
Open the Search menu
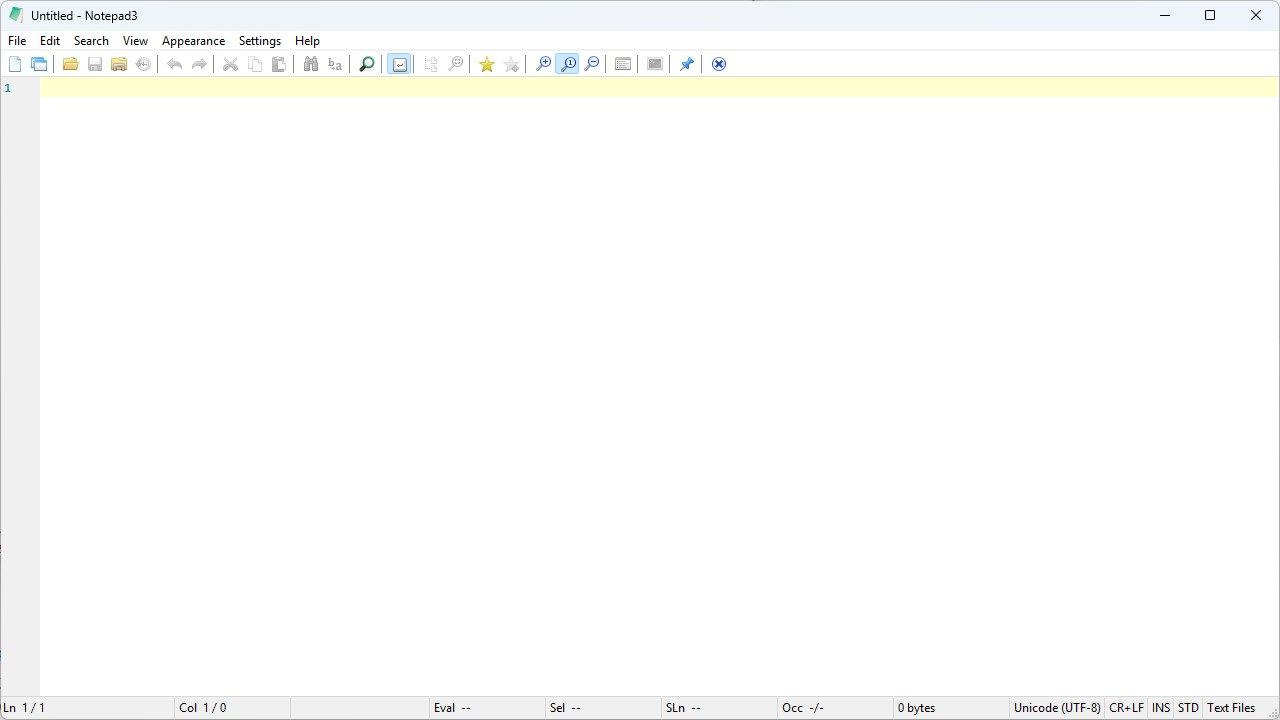point(91,41)
